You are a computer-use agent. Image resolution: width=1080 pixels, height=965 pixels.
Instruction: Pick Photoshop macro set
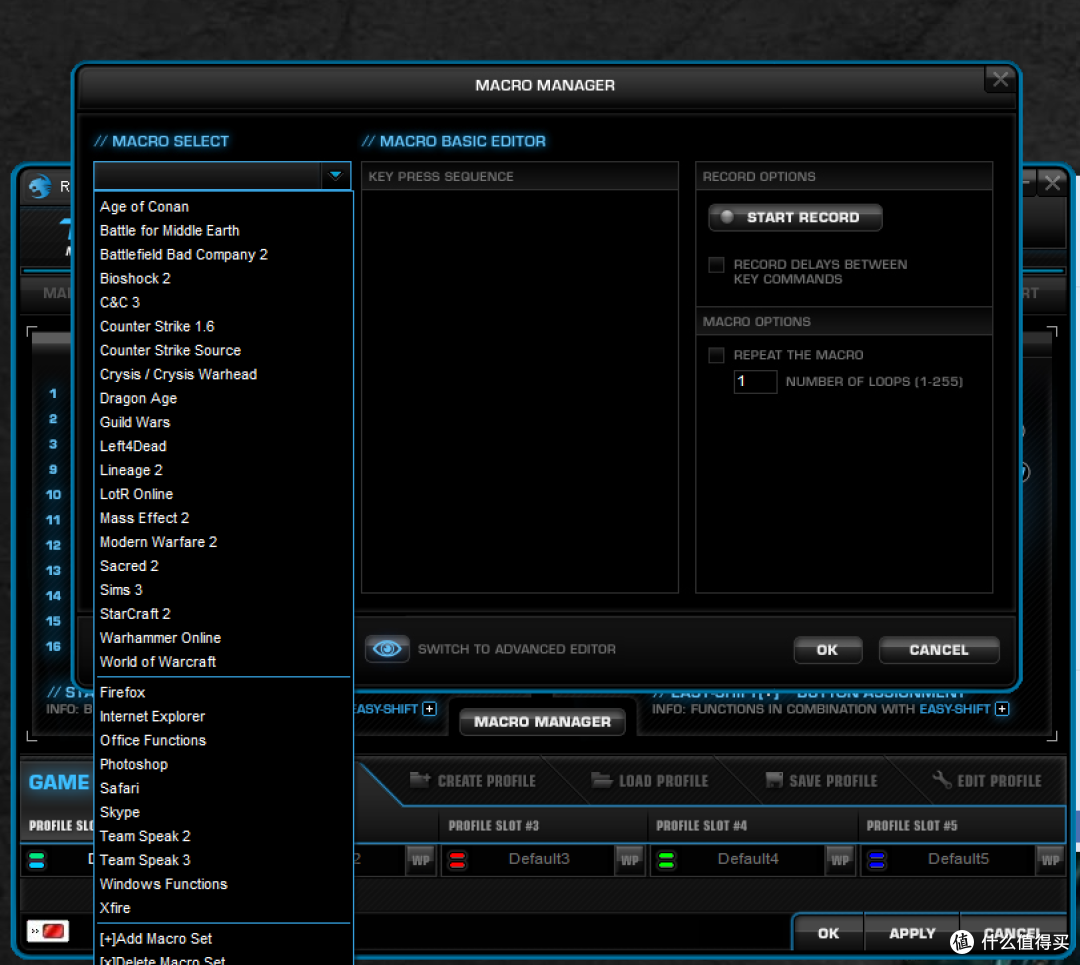click(x=134, y=765)
